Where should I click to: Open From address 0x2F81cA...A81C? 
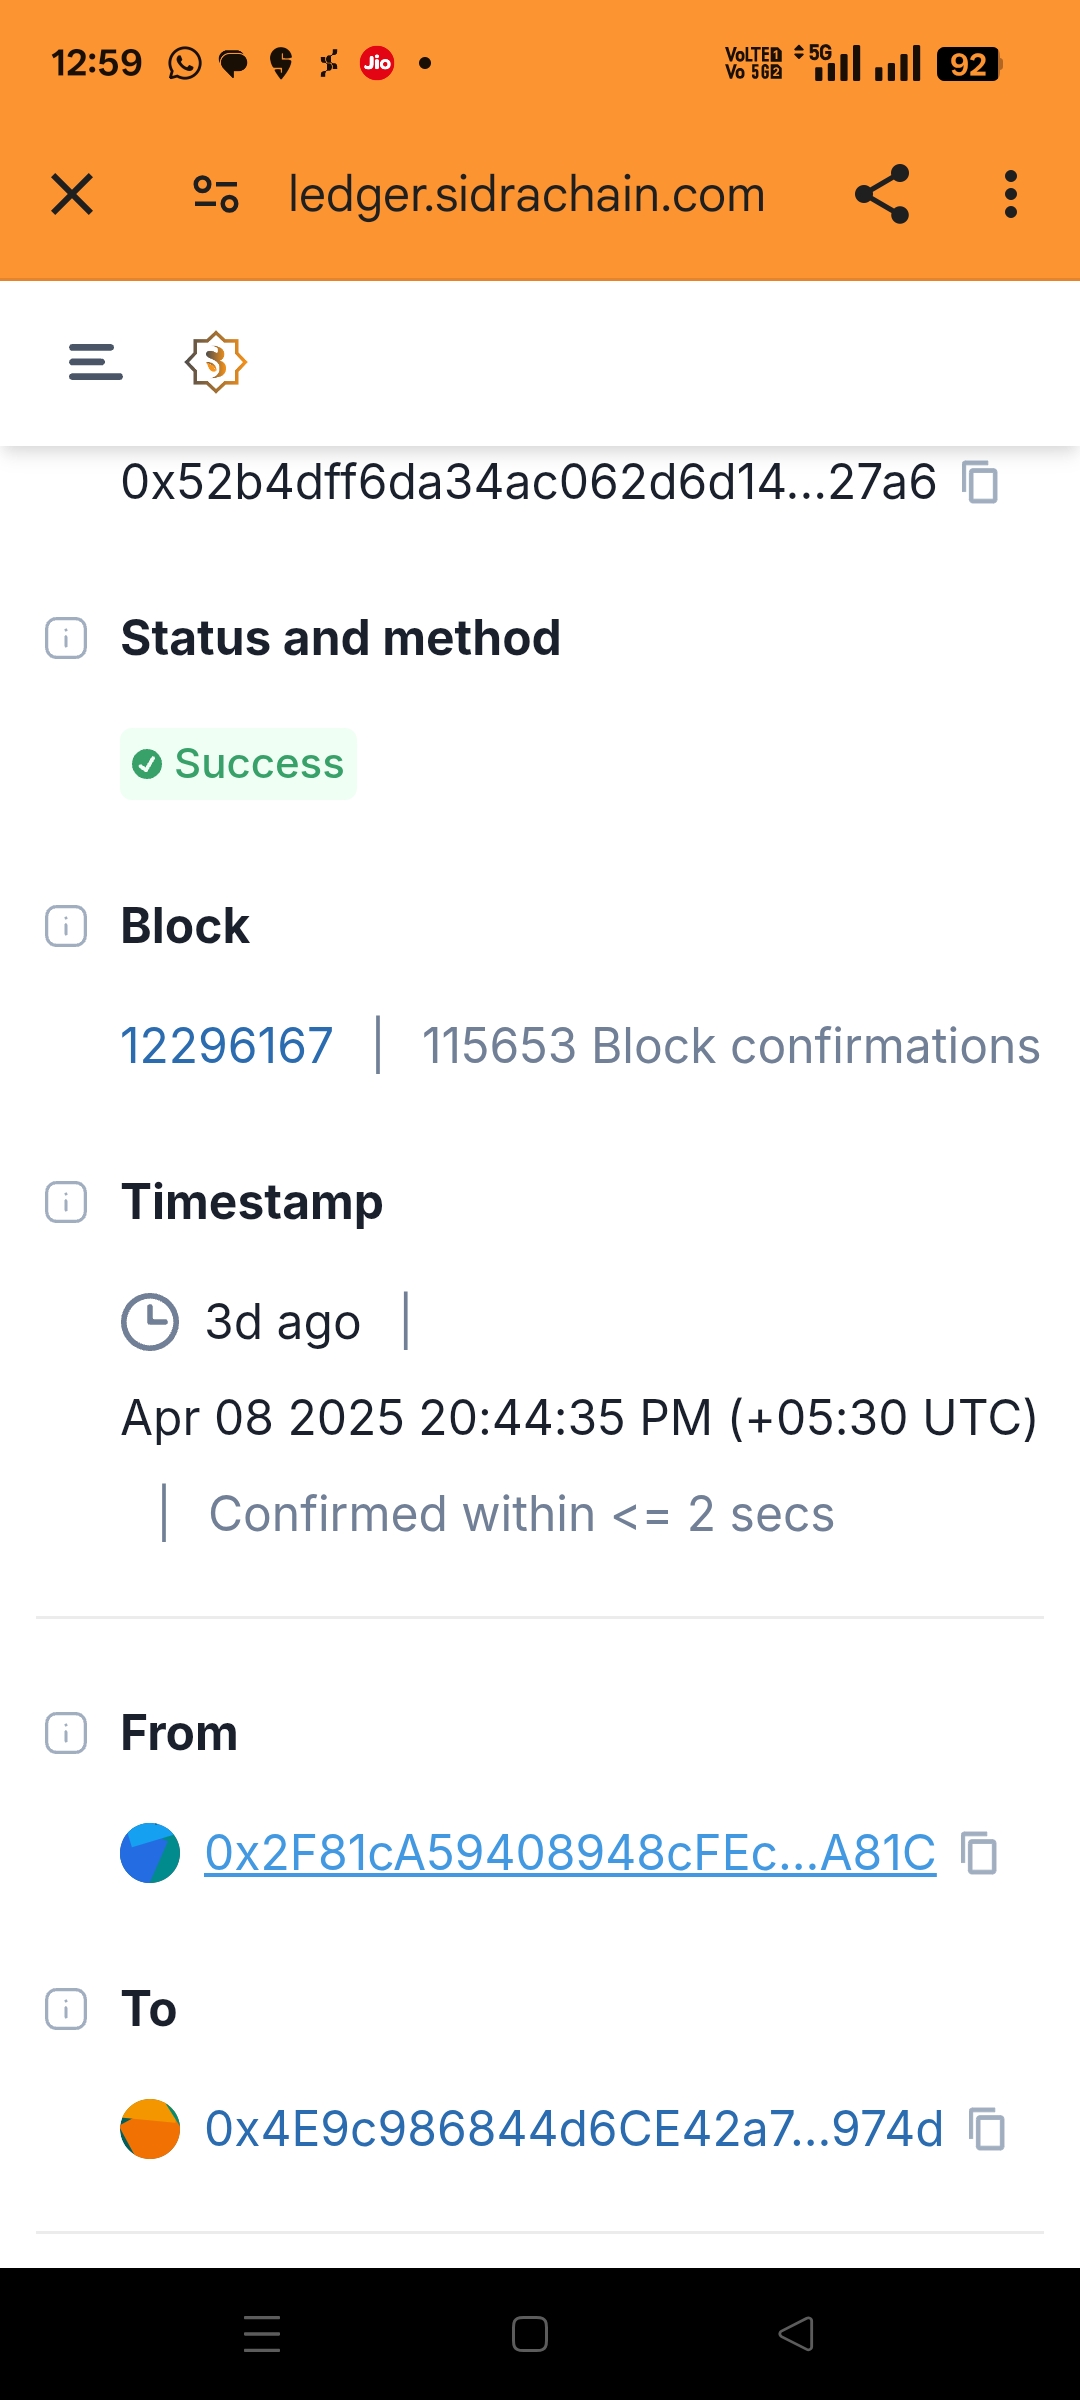570,1853
